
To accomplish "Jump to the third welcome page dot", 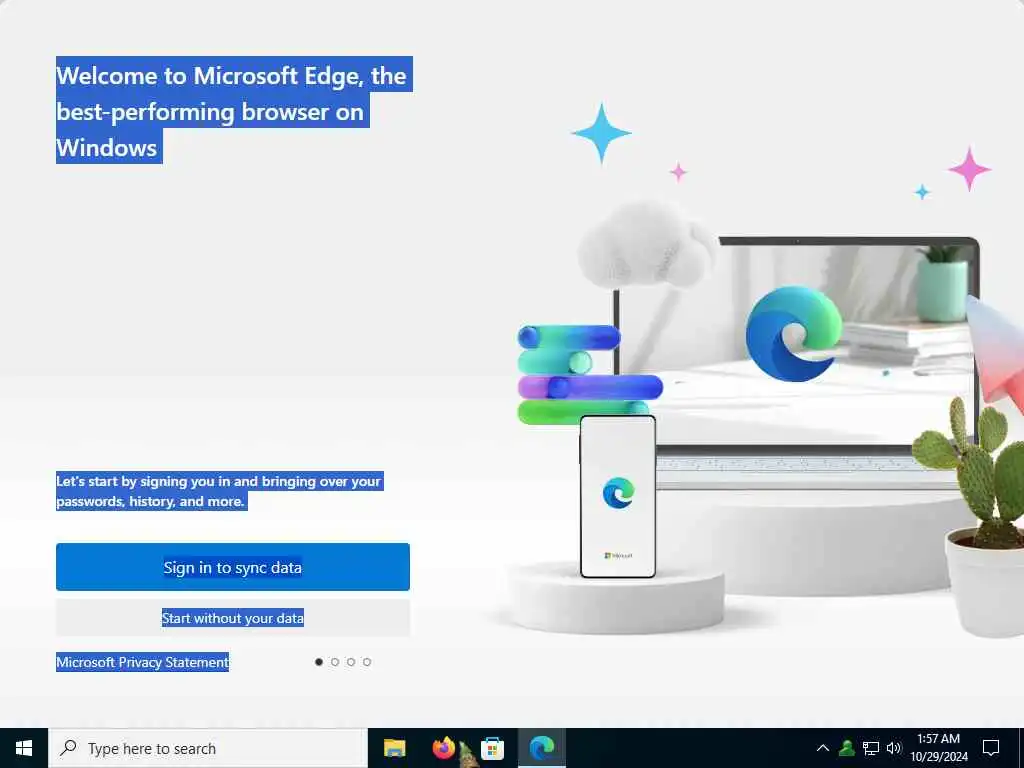I will coord(351,662).
